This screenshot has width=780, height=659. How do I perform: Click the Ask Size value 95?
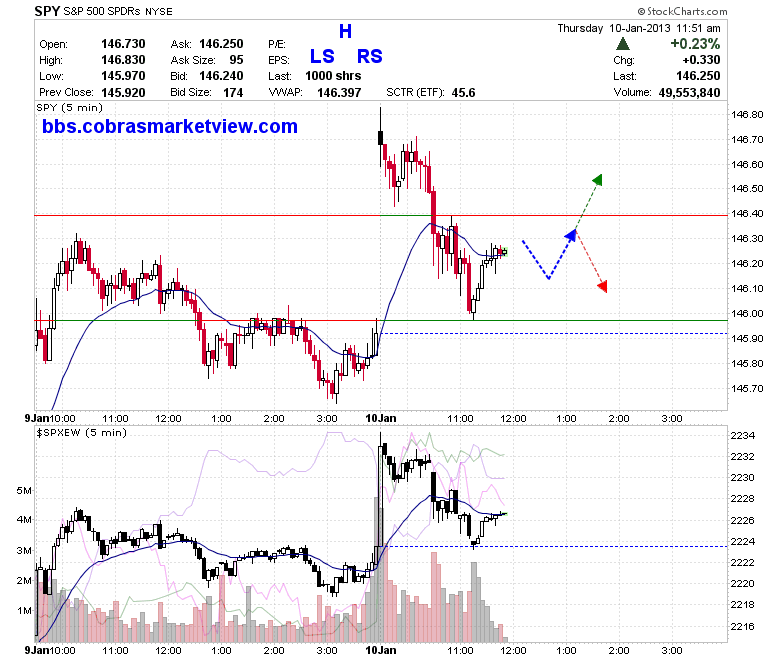[236, 60]
